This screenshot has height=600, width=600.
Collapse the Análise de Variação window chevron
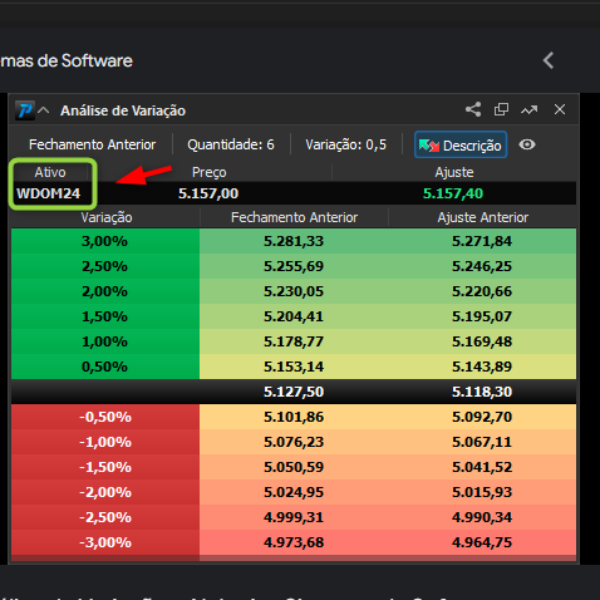tap(44, 110)
